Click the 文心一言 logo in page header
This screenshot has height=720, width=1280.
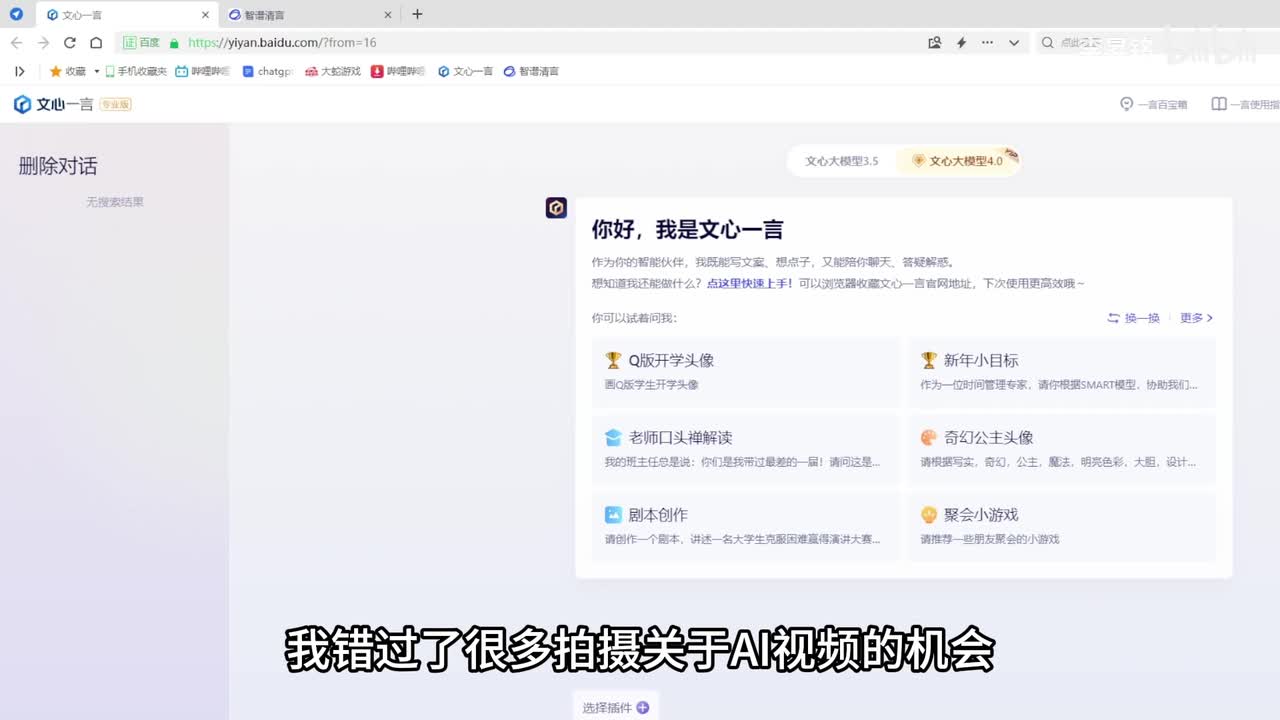(53, 104)
